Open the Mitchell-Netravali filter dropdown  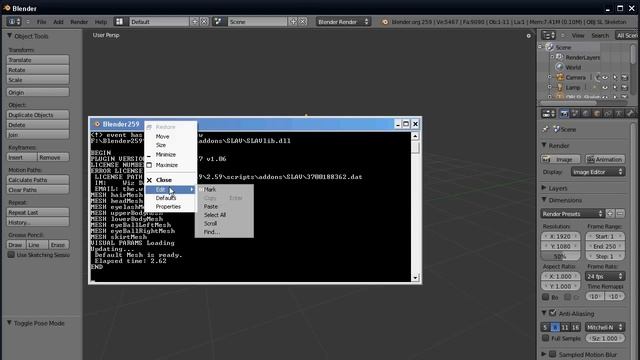[x=604, y=327]
